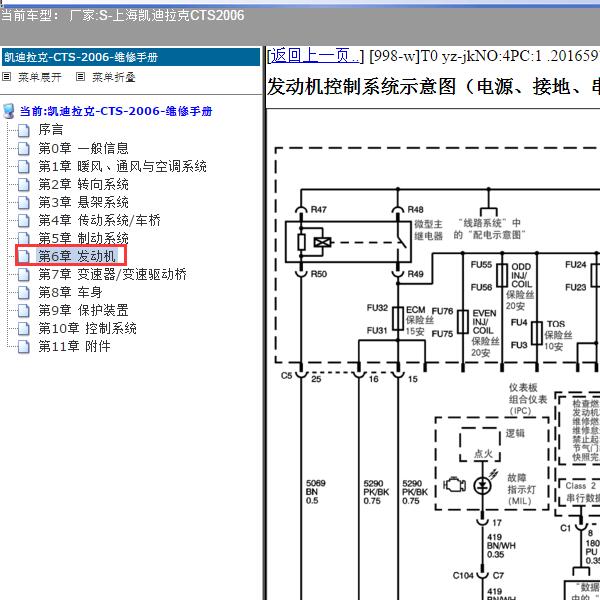Select 第8章 车身
The height and width of the screenshot is (600, 600).
pyautogui.click(x=70, y=292)
